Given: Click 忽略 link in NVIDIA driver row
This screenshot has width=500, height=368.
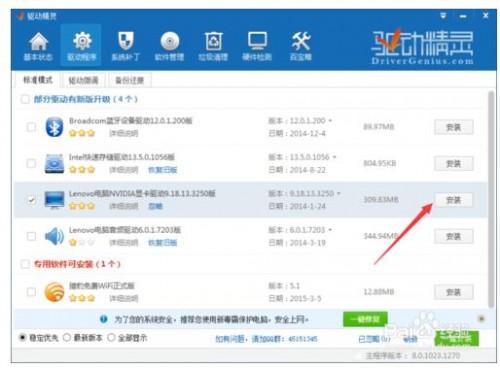Looking at the screenshot, I should tap(155, 206).
